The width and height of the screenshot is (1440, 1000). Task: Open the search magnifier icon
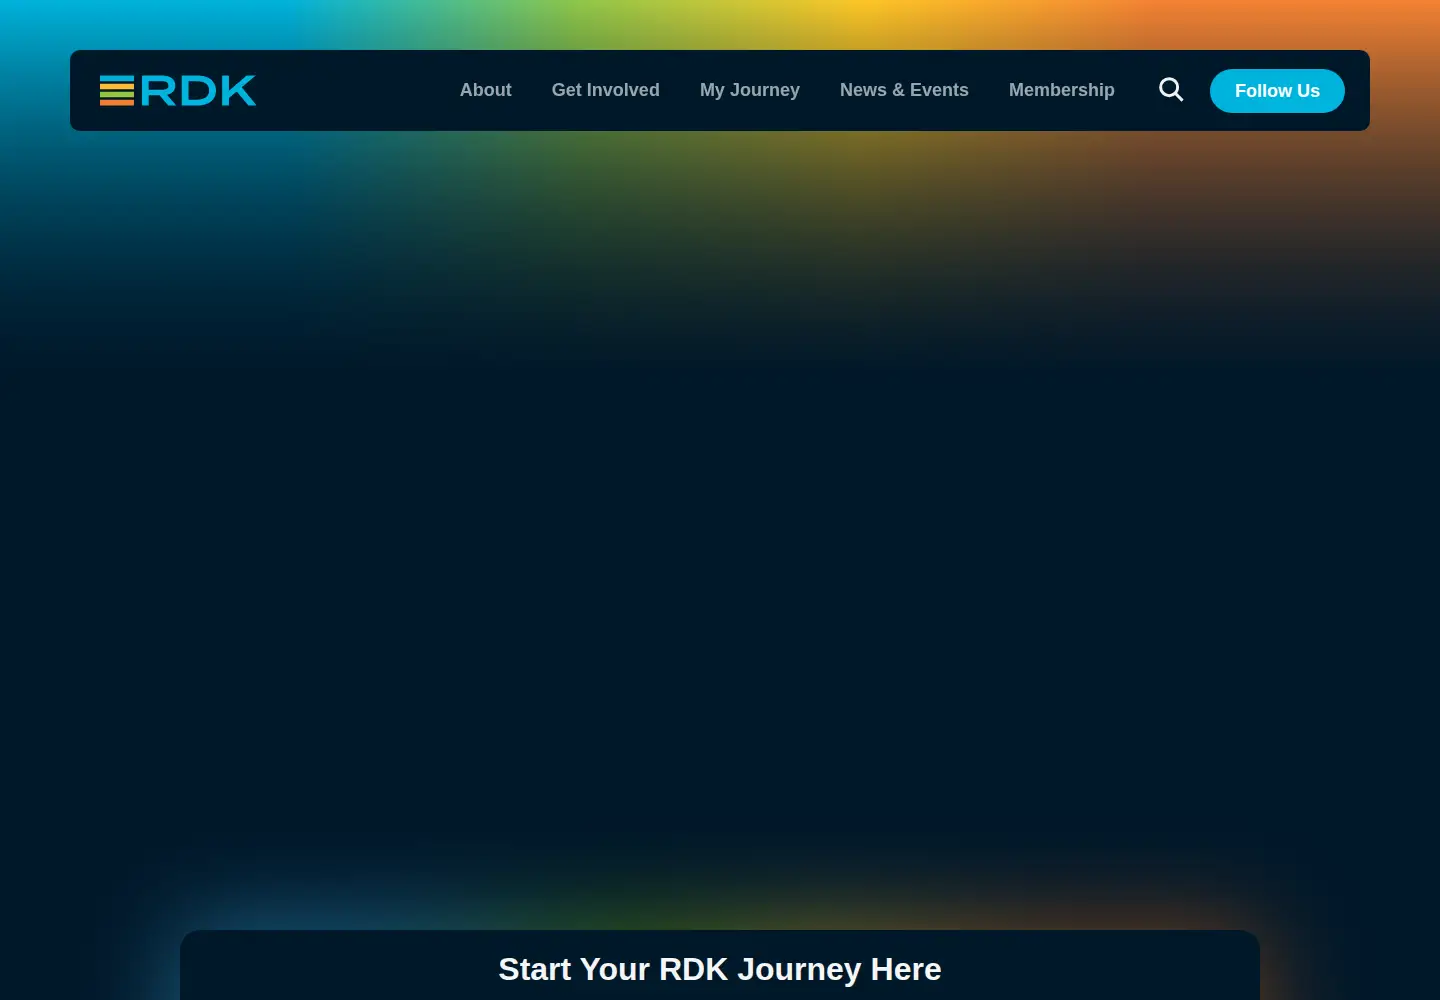1171,90
